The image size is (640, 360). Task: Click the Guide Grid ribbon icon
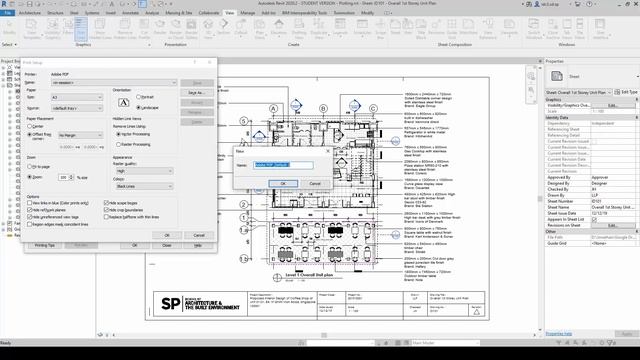click(452, 29)
